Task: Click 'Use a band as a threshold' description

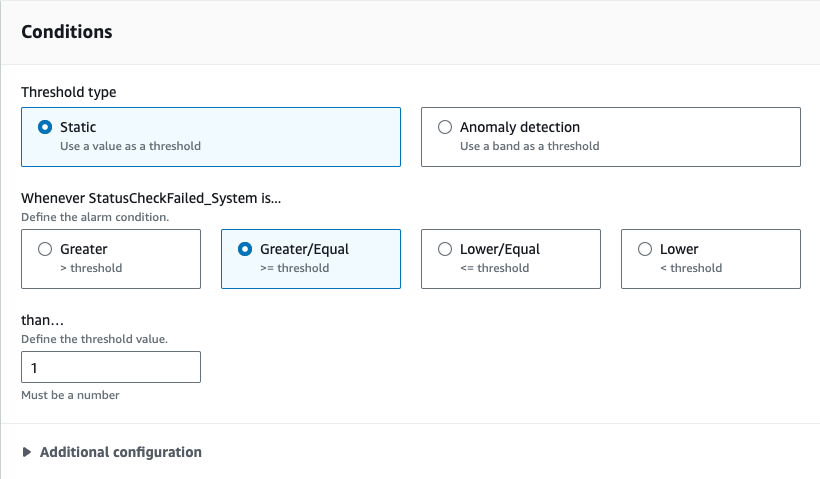Action: 529,146
